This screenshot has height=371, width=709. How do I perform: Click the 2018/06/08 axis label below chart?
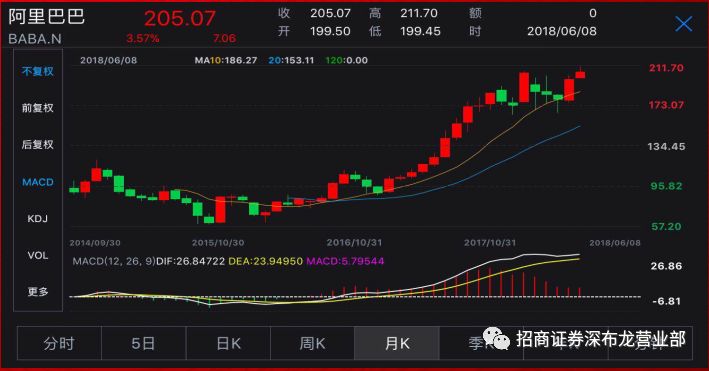(x=614, y=243)
